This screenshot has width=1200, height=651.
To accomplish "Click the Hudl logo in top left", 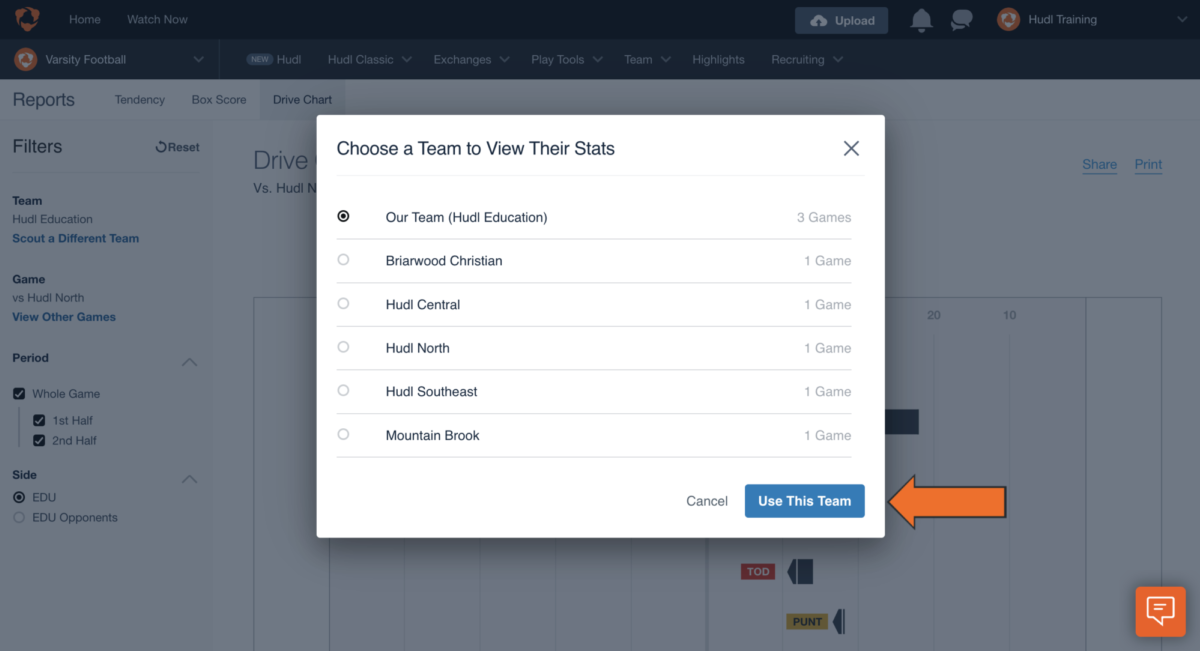I will click(26, 18).
